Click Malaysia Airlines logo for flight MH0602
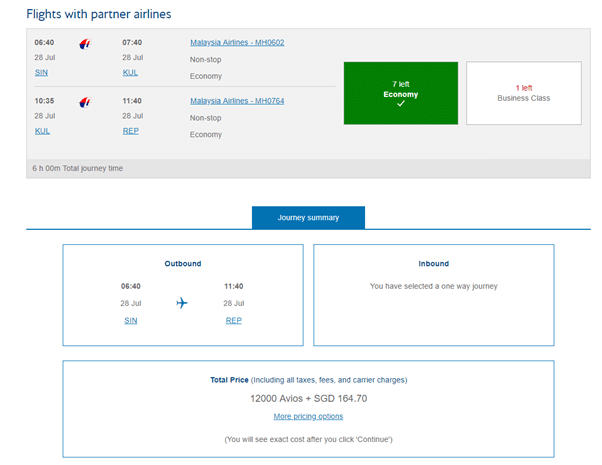The height and width of the screenshot is (465, 602). pyautogui.click(x=85, y=44)
